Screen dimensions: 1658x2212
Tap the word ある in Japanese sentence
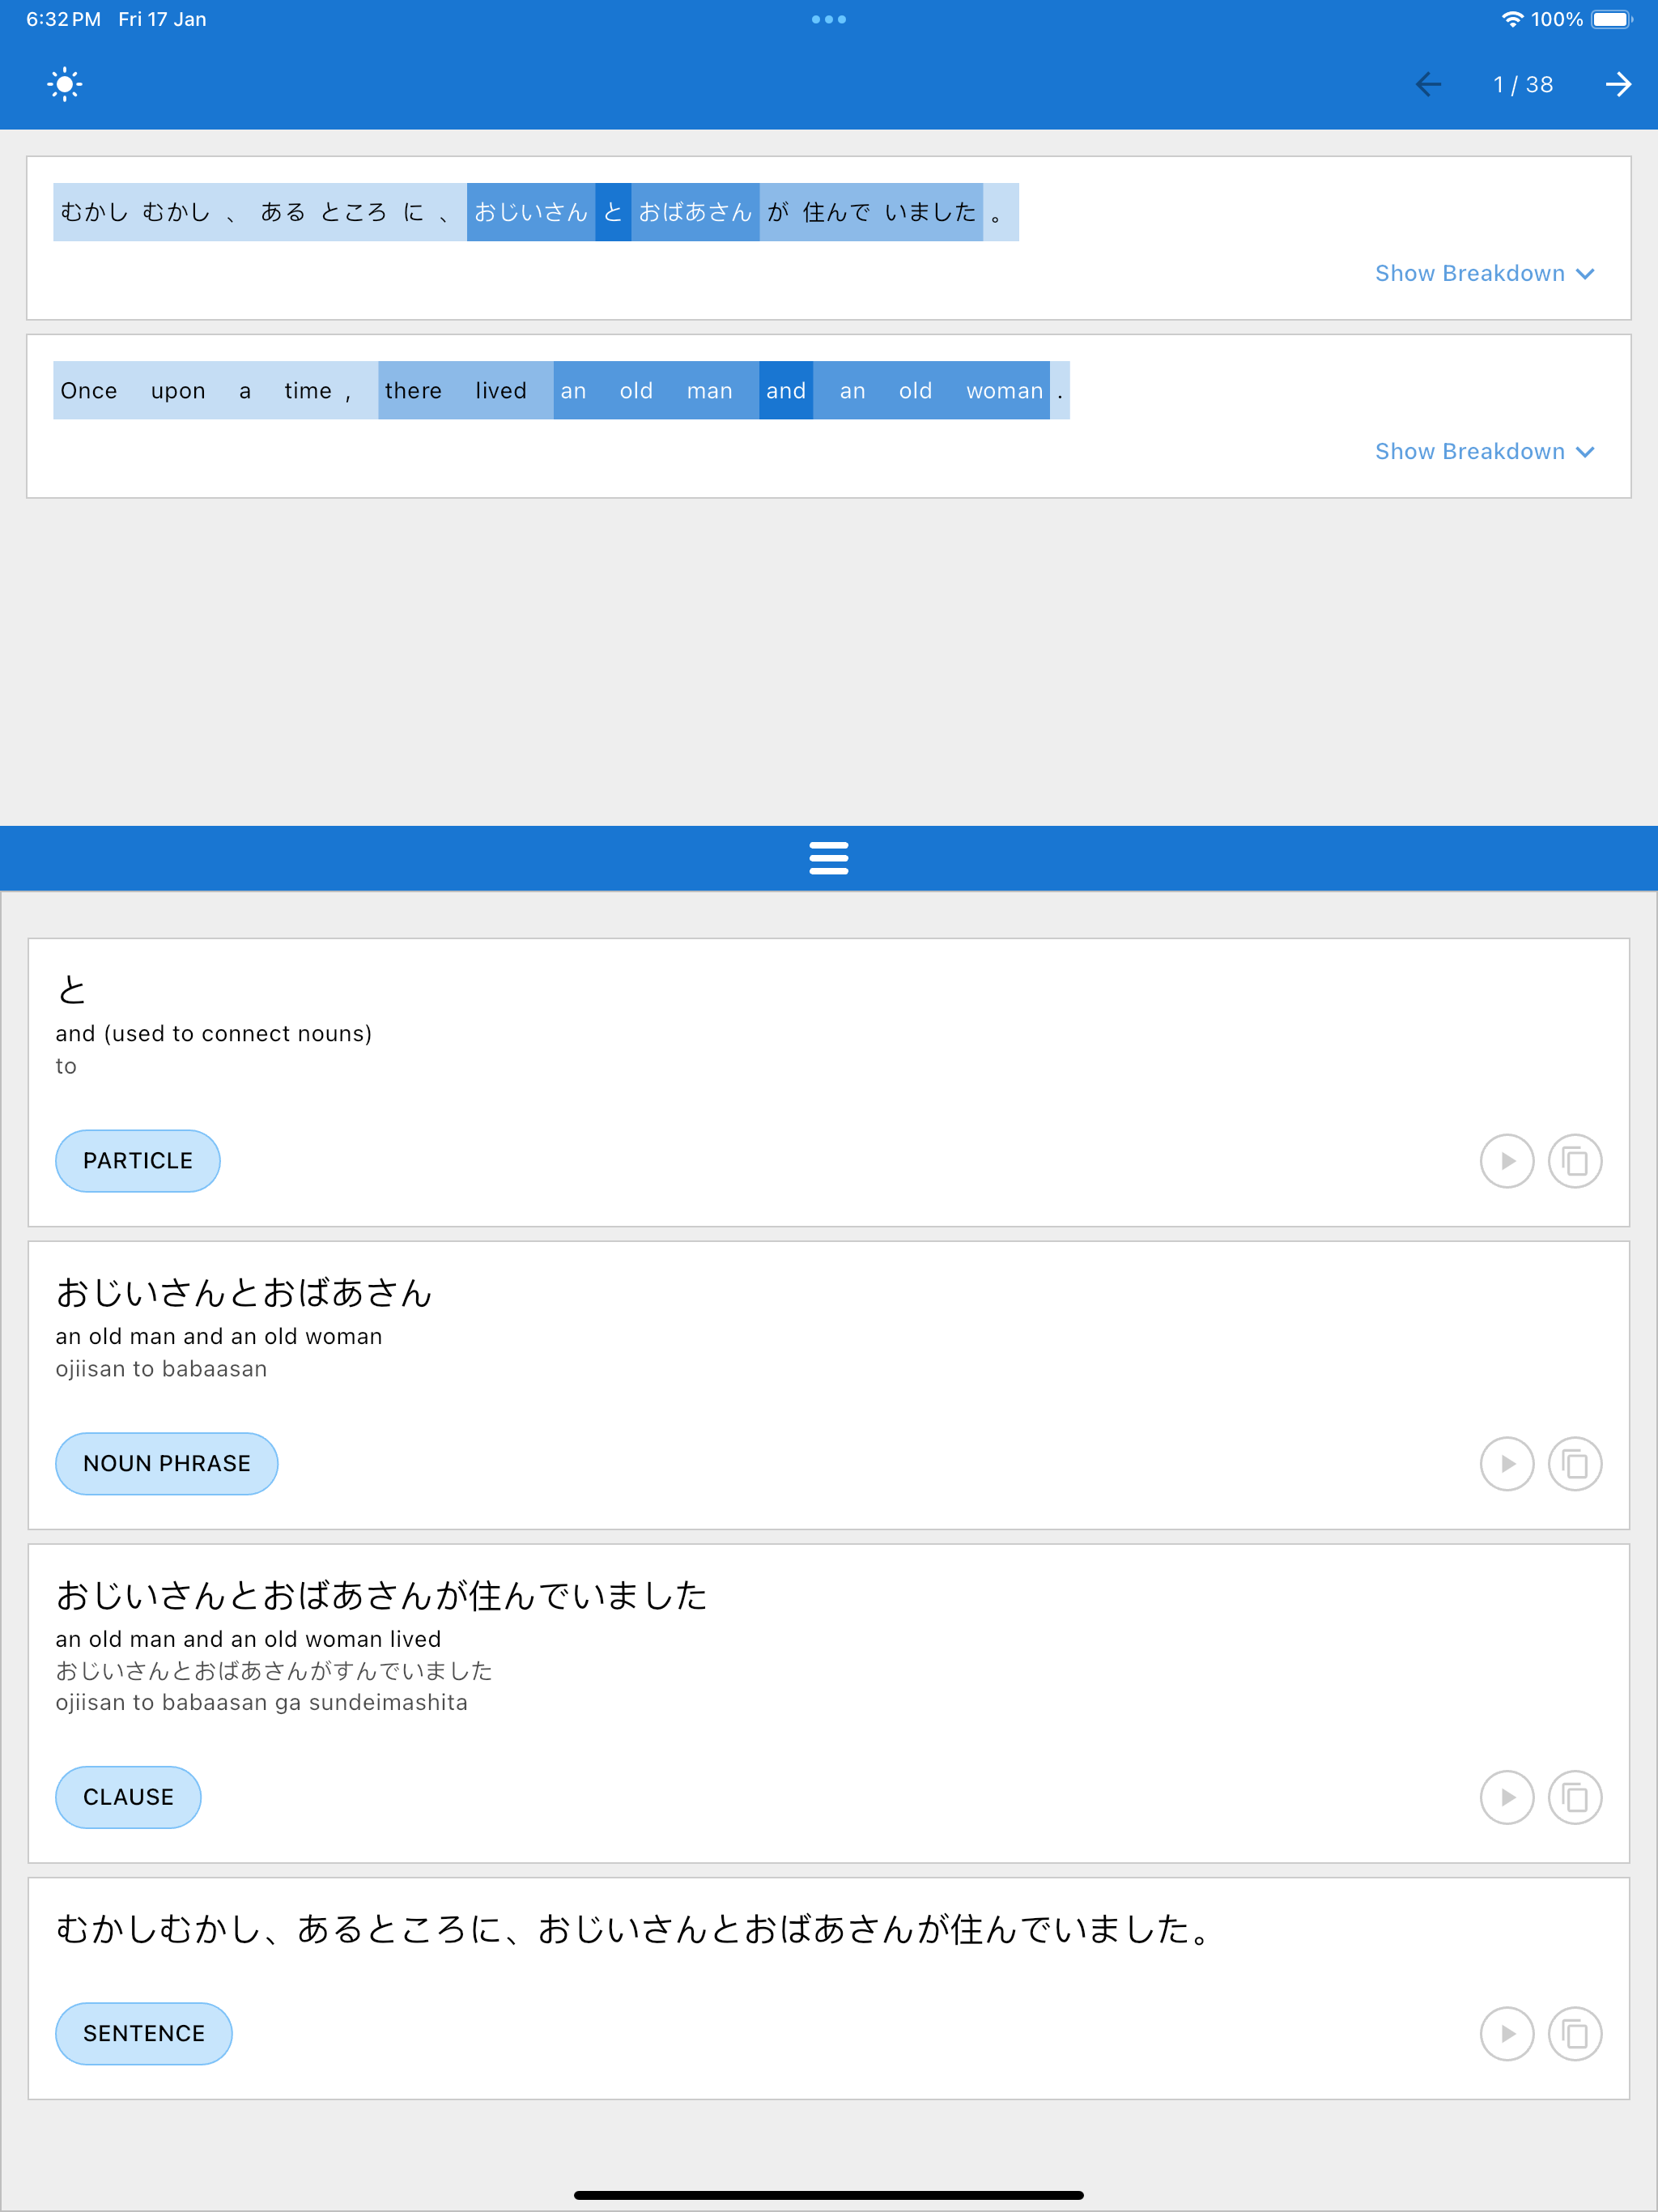pos(283,212)
